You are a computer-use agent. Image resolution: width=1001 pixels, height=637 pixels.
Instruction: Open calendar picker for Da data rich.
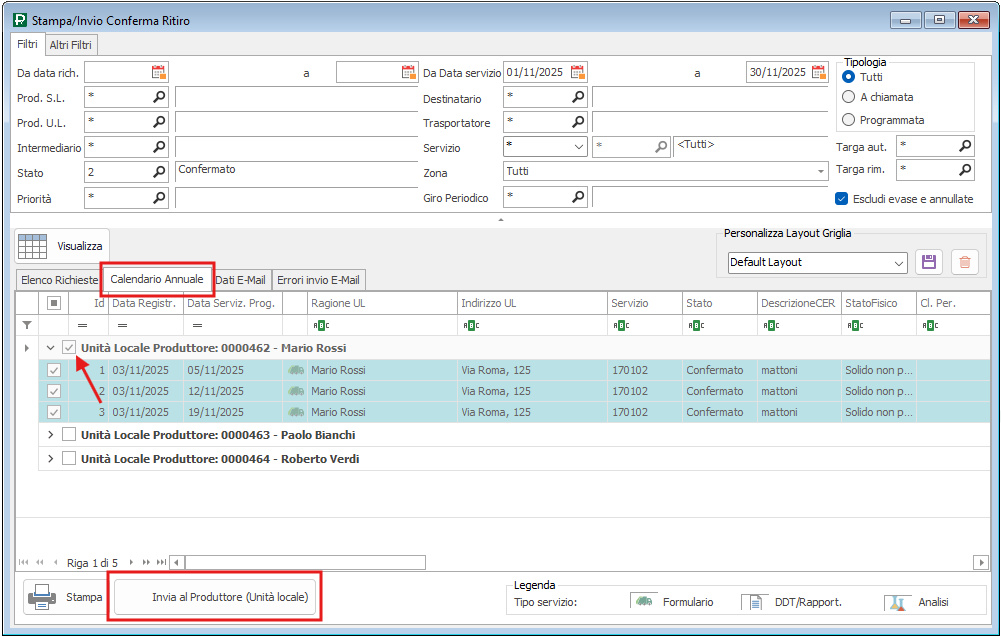(x=158, y=72)
